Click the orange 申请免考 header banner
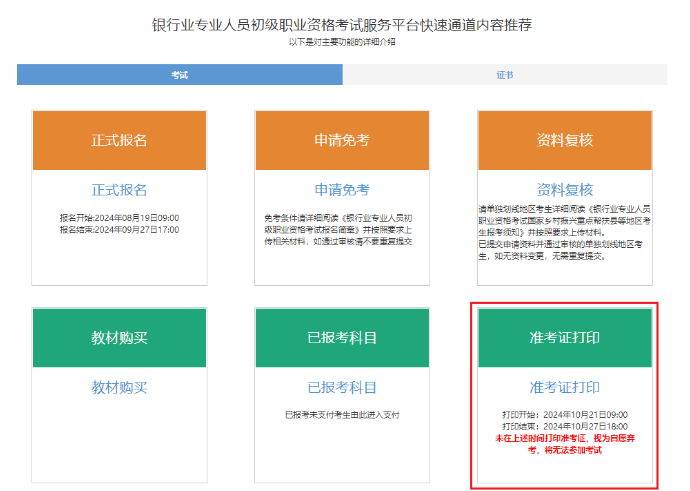Viewport: 690px width, 491px height. tap(342, 140)
